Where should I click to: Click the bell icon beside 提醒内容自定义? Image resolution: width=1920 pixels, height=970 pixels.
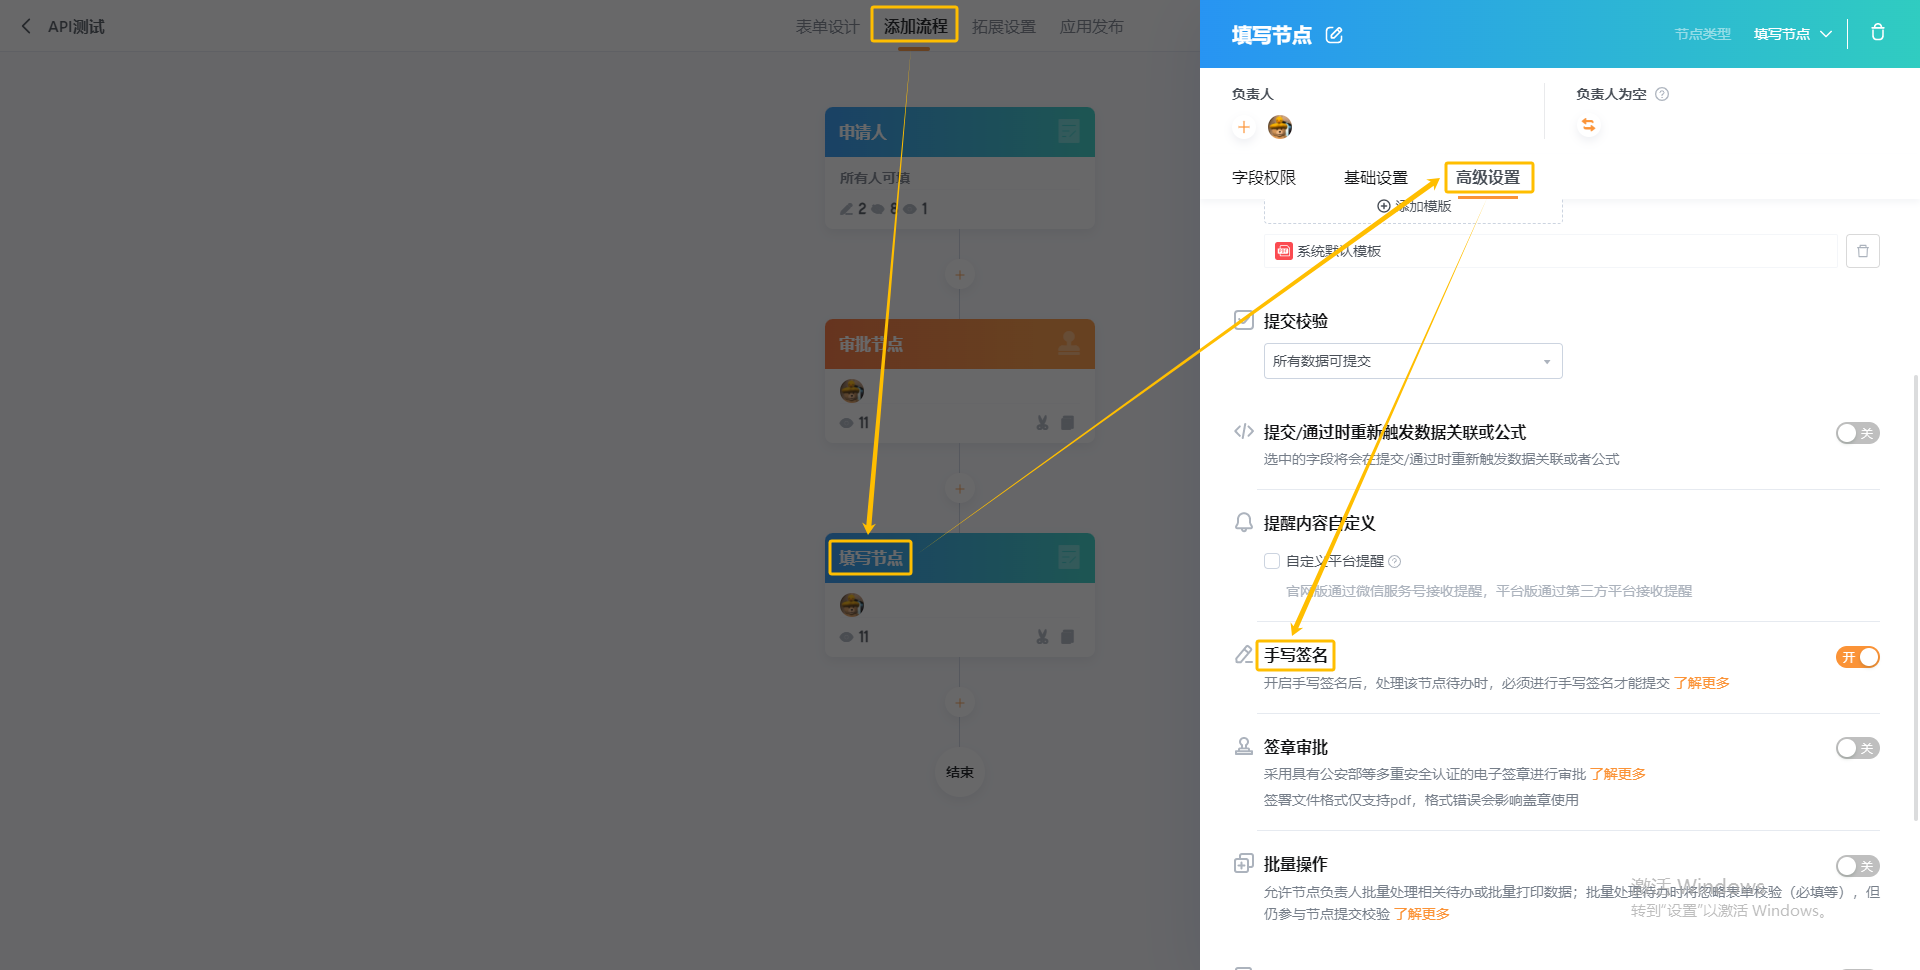click(1244, 522)
